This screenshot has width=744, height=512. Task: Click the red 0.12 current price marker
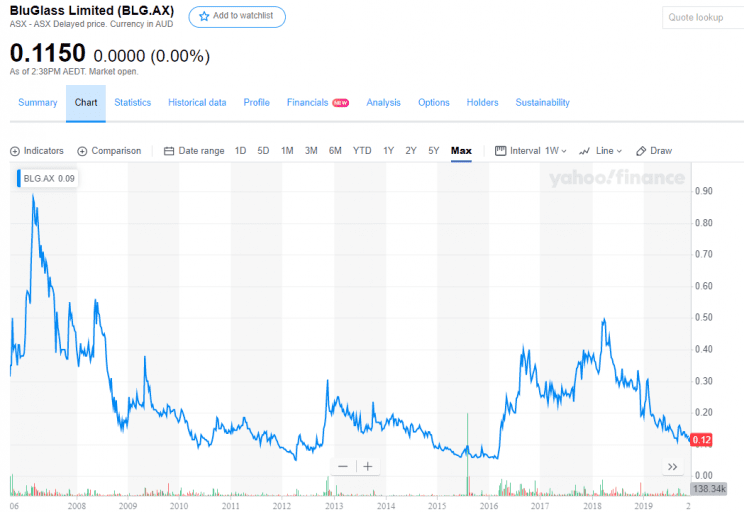point(701,440)
